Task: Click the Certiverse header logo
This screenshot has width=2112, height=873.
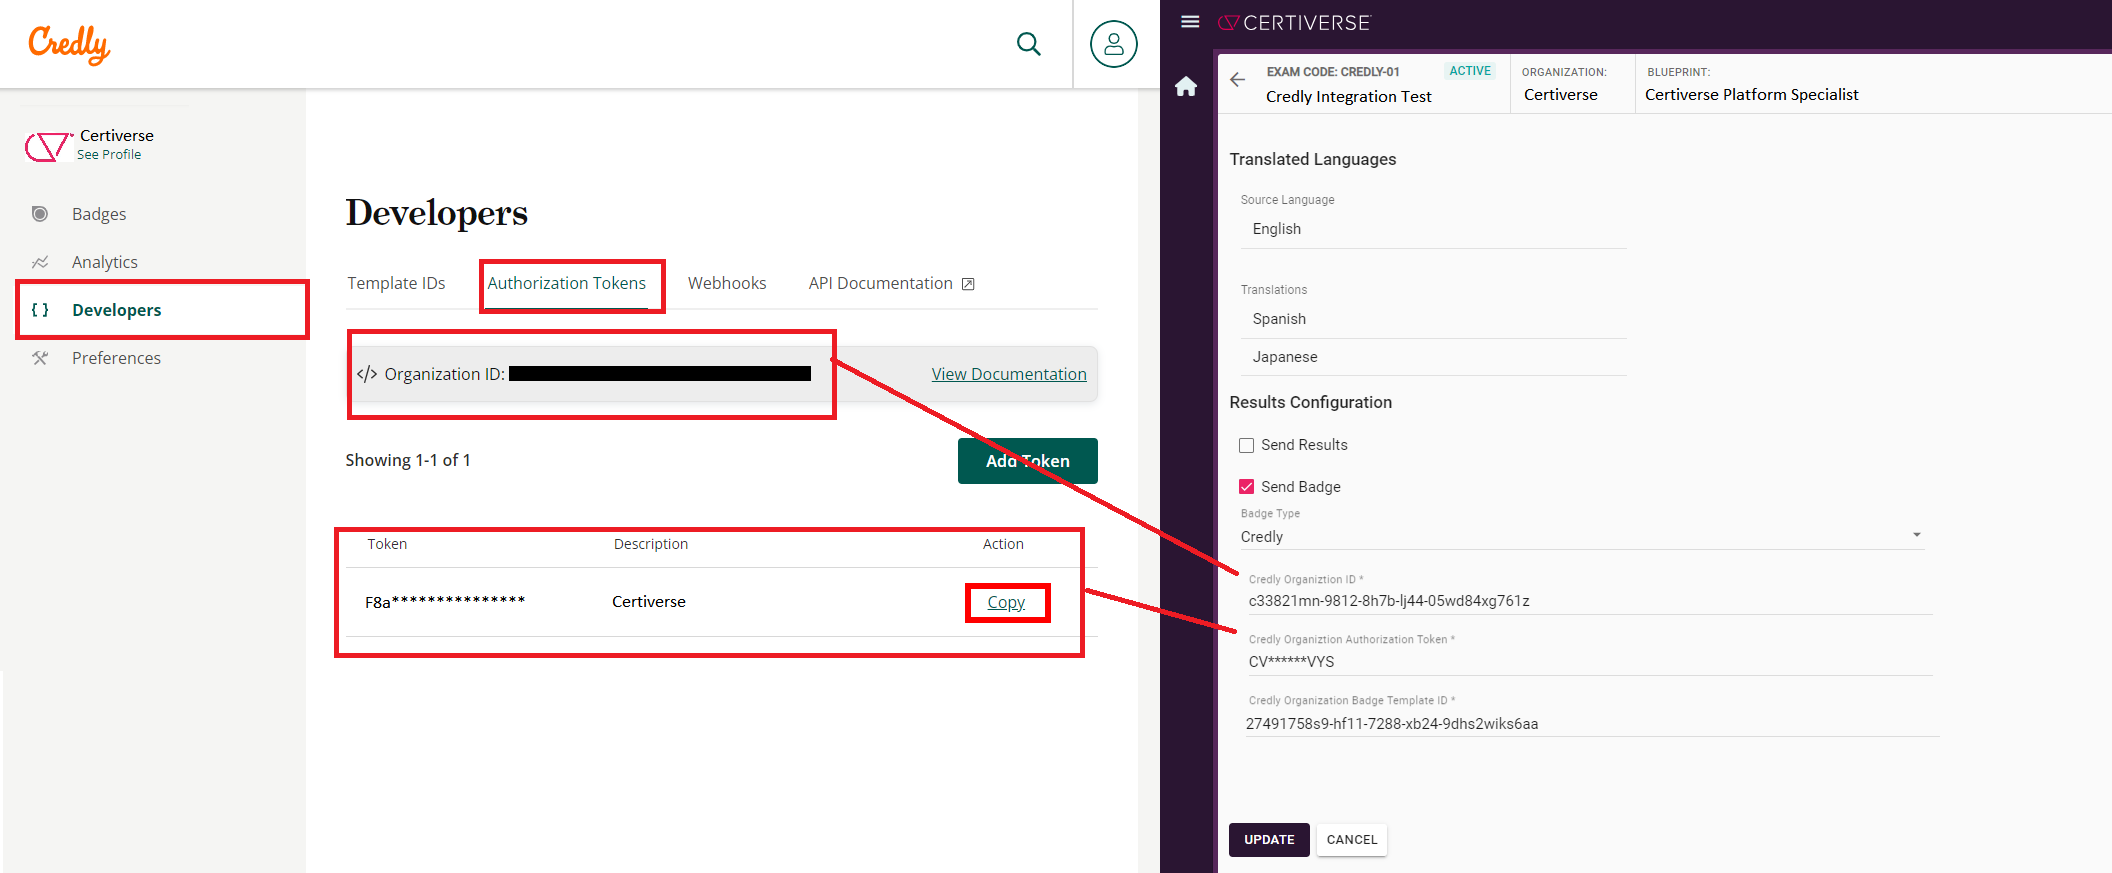Action: point(1294,22)
